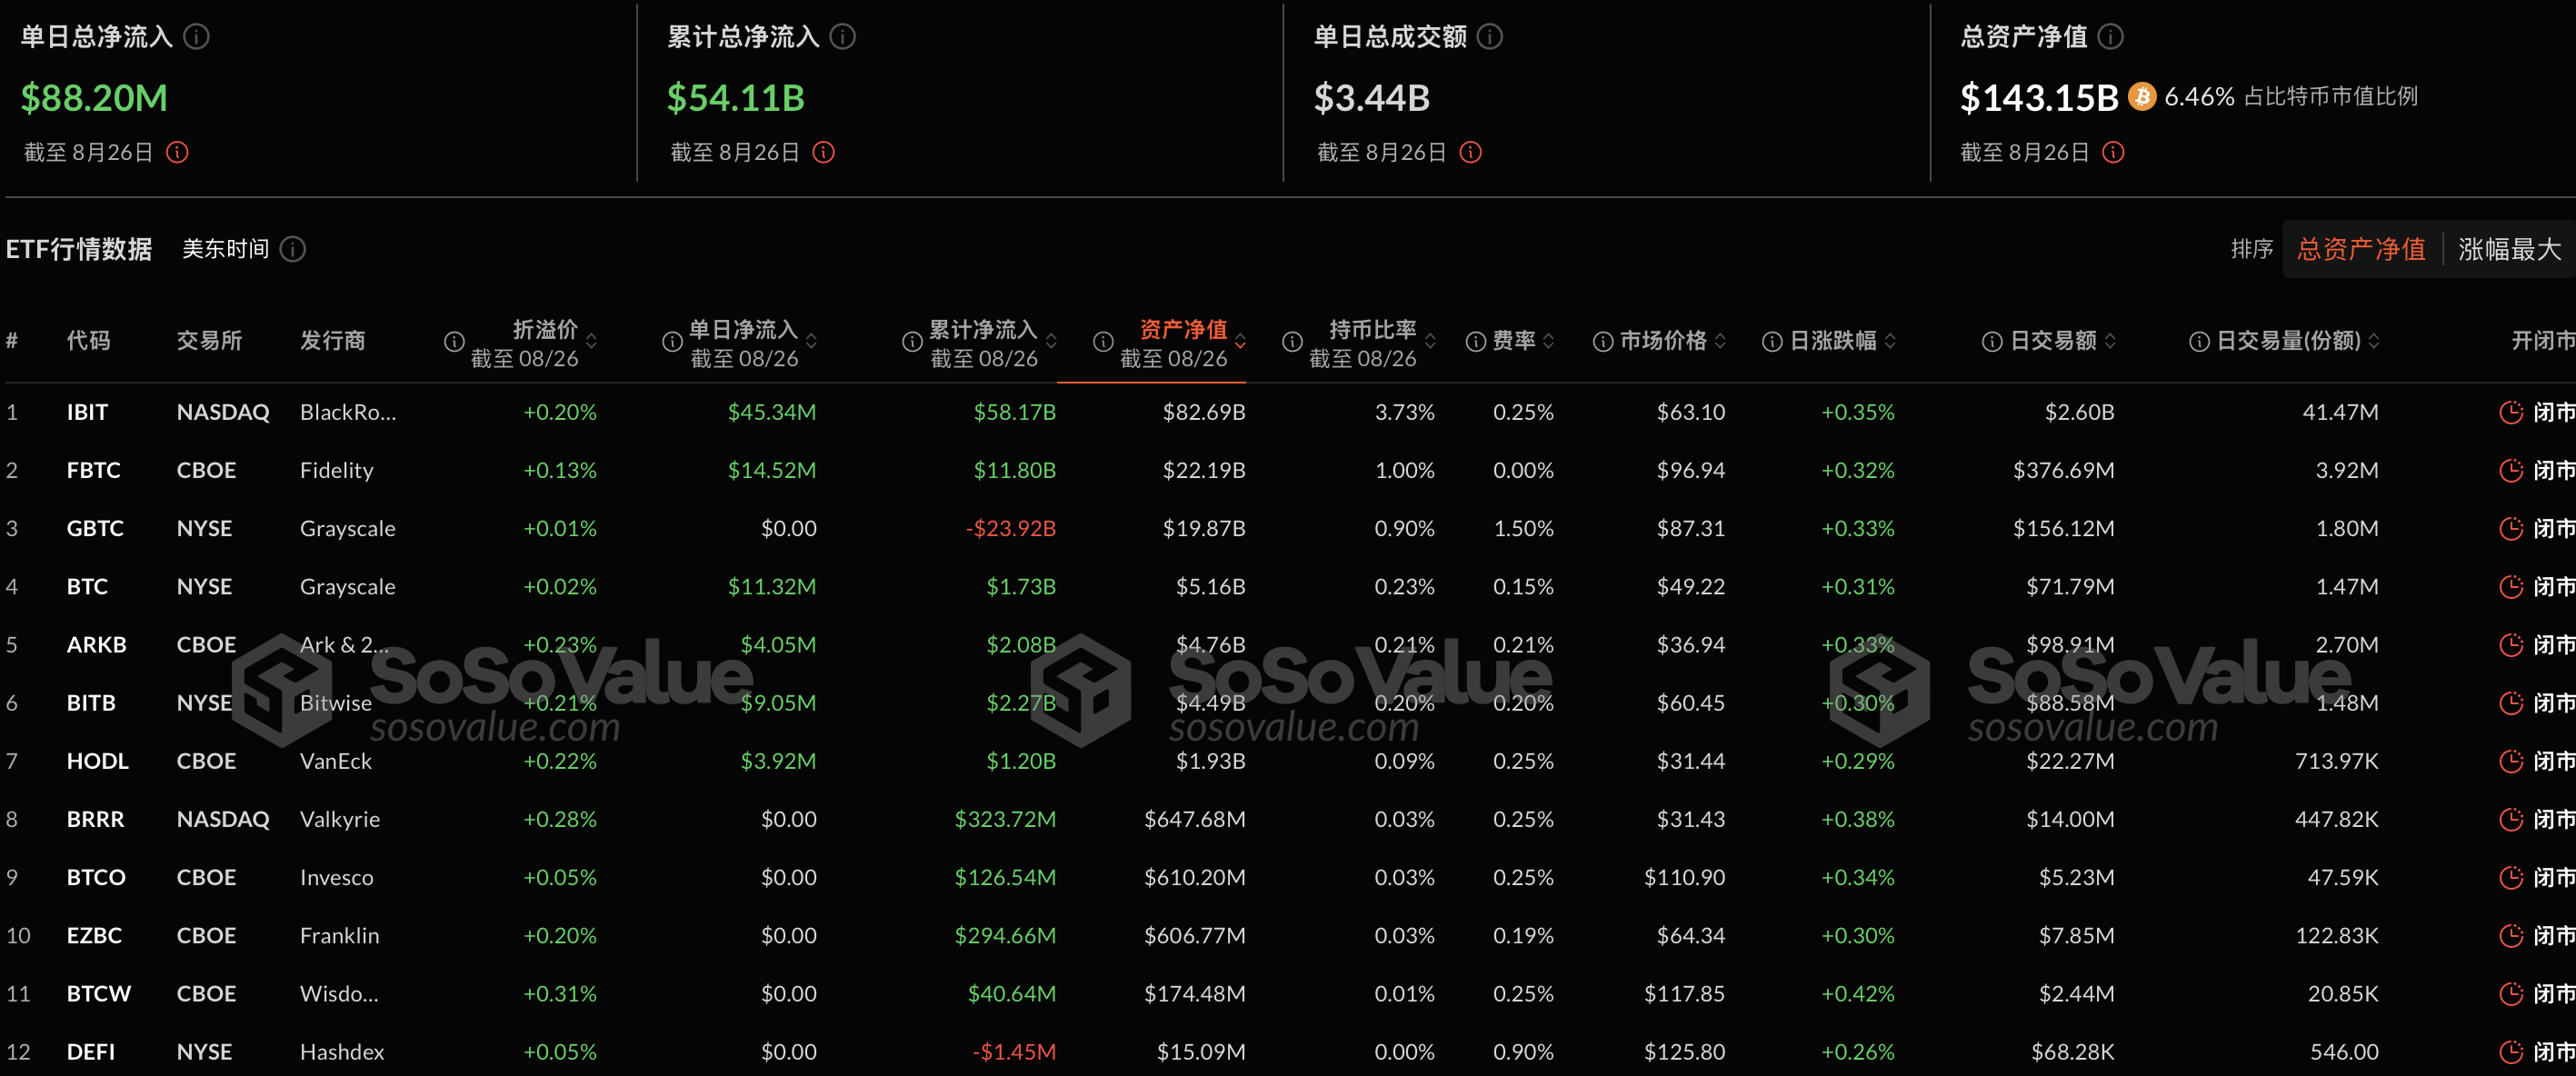
Task: Open the FBTC ticker link
Action: pyautogui.click(x=93, y=470)
